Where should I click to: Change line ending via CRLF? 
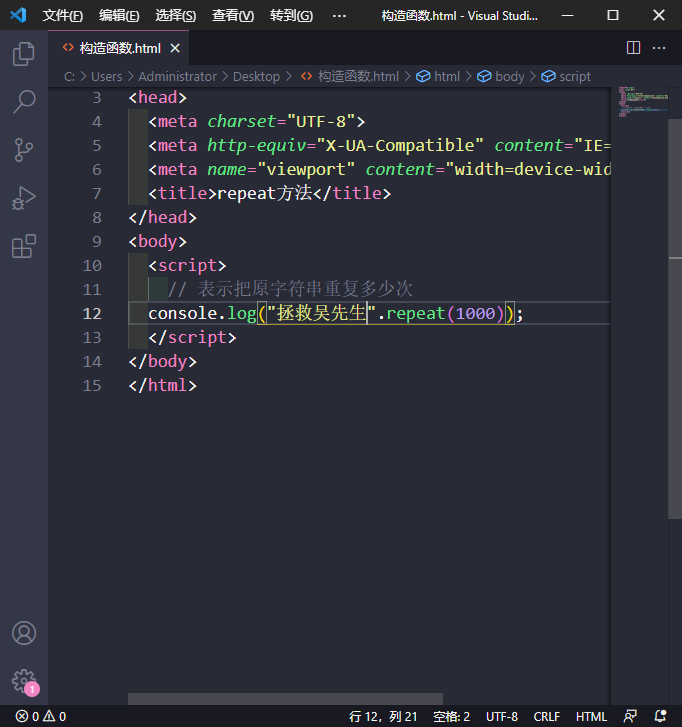point(547,716)
